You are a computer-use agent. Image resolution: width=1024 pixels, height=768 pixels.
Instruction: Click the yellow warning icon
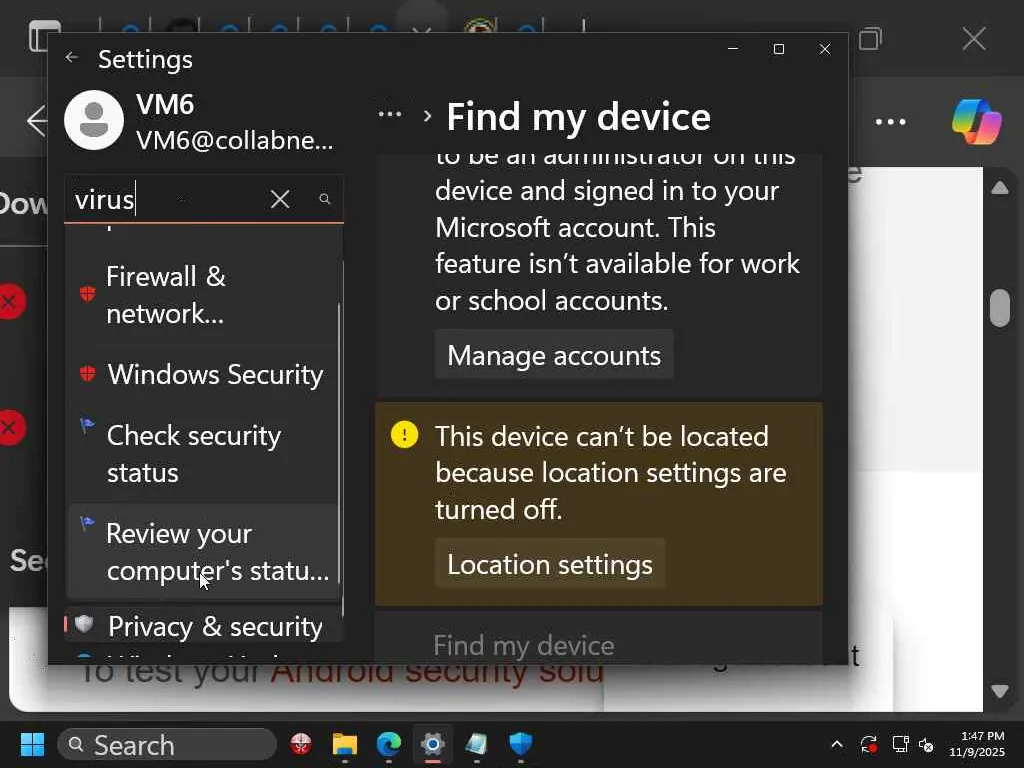click(404, 434)
